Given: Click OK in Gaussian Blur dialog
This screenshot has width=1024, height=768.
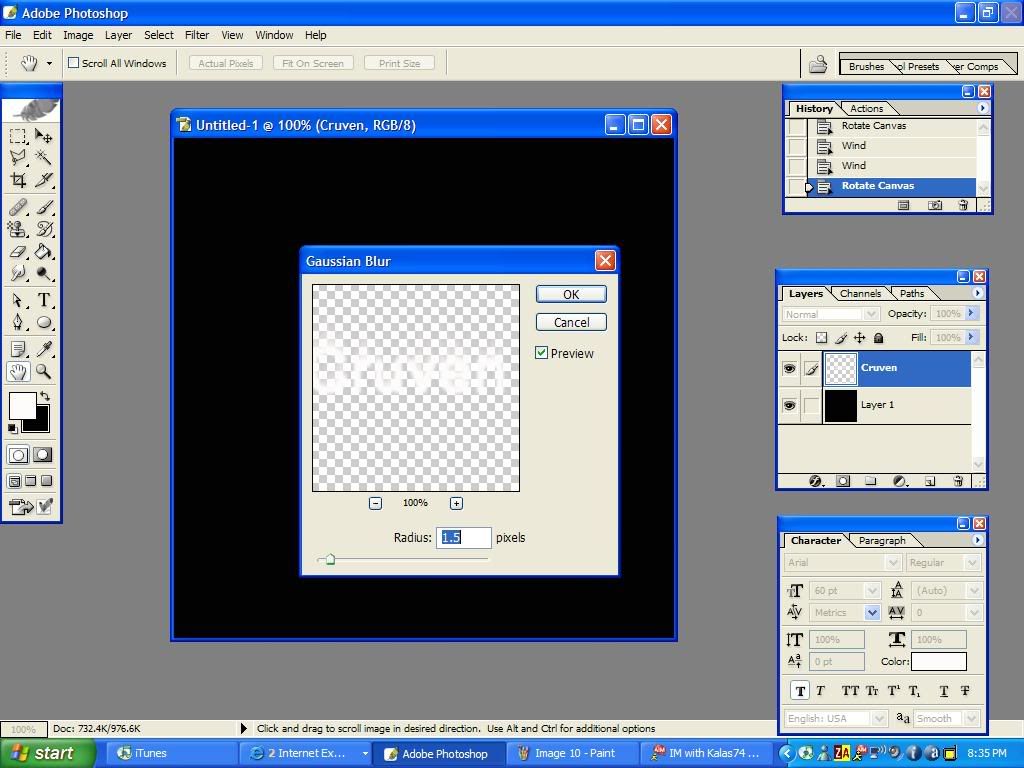Looking at the screenshot, I should click(x=571, y=294).
